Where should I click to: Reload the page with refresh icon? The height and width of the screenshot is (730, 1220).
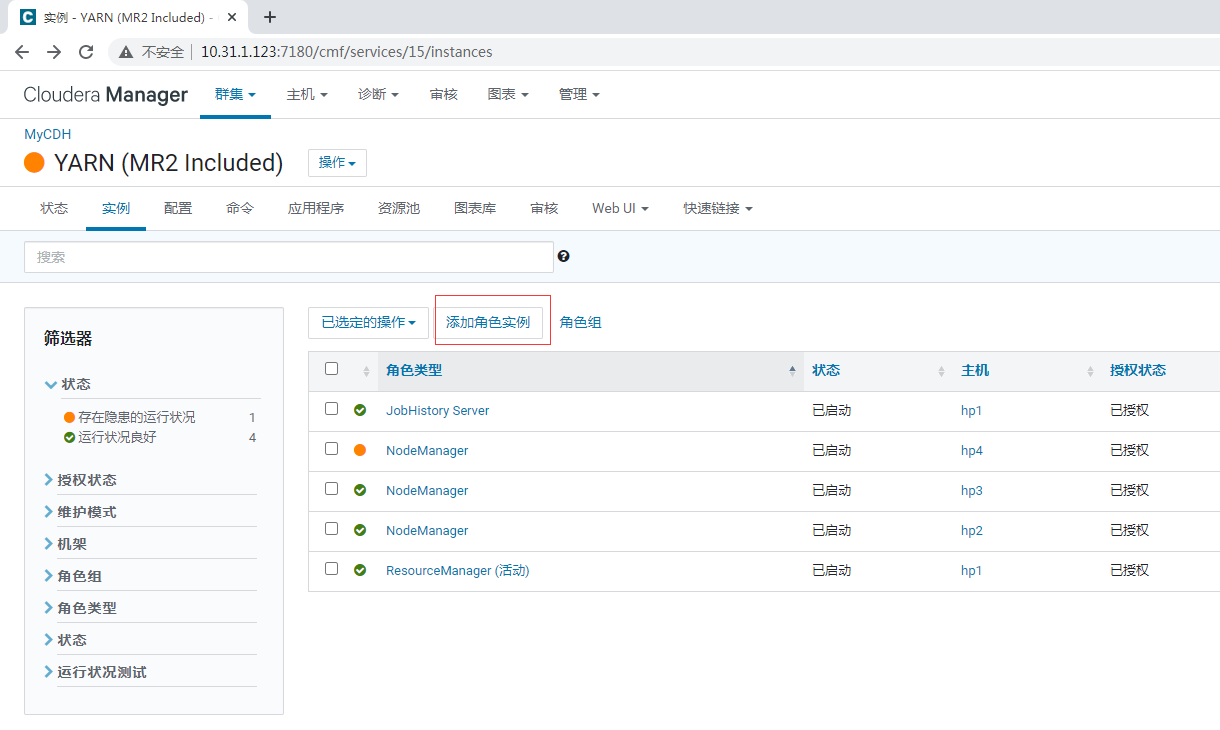(x=86, y=52)
